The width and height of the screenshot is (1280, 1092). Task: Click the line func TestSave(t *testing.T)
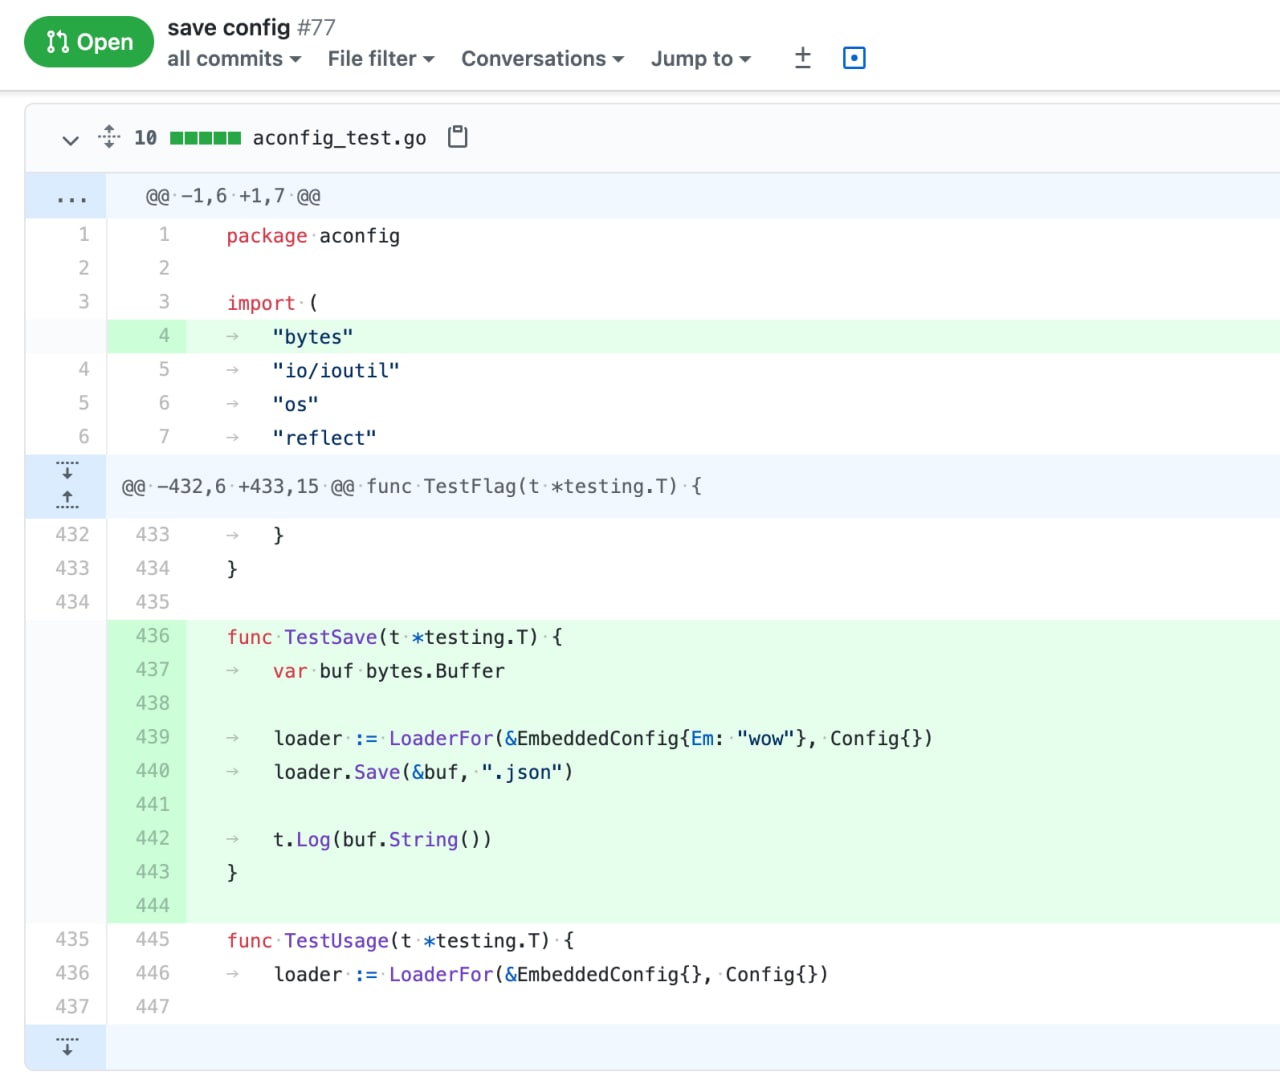coord(394,637)
